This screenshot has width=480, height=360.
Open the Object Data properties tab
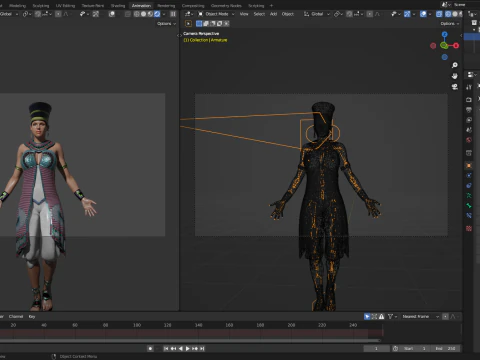tap(469, 195)
